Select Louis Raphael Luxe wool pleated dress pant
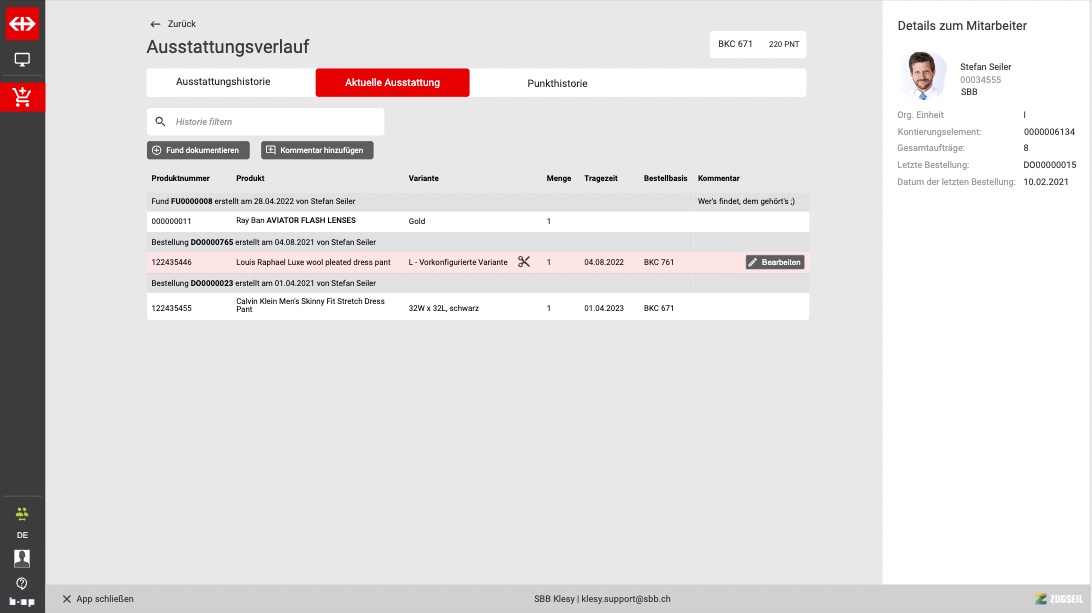This screenshot has height=613, width=1092. [313, 263]
